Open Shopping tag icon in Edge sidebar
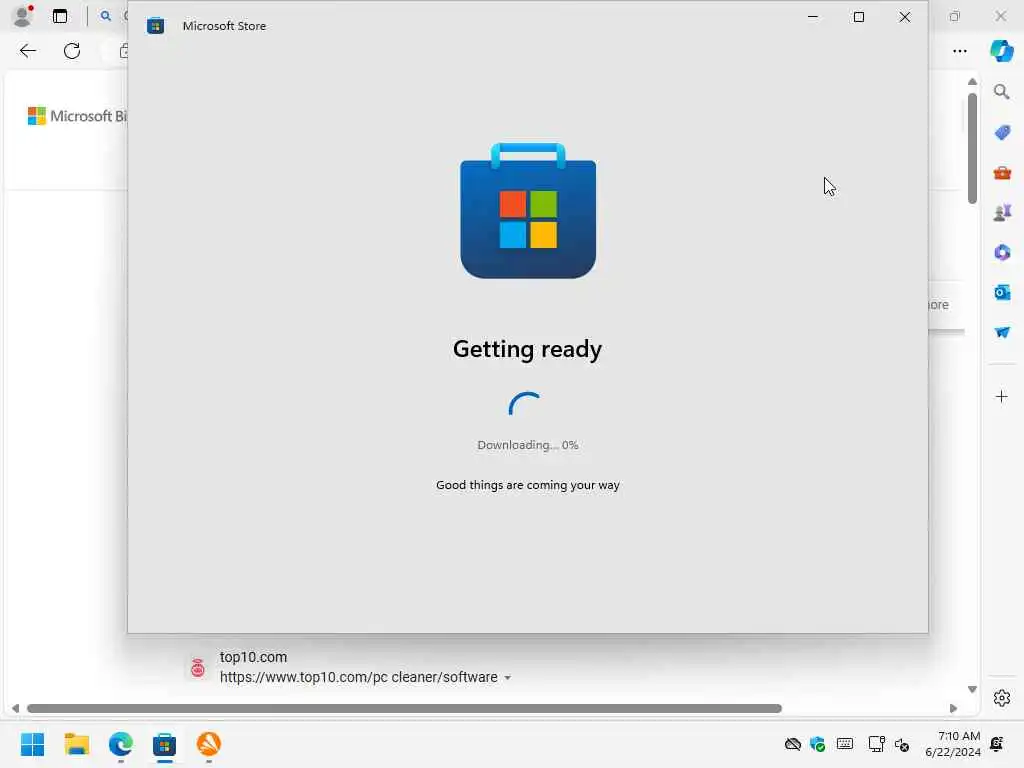This screenshot has width=1024, height=768. point(1002,133)
